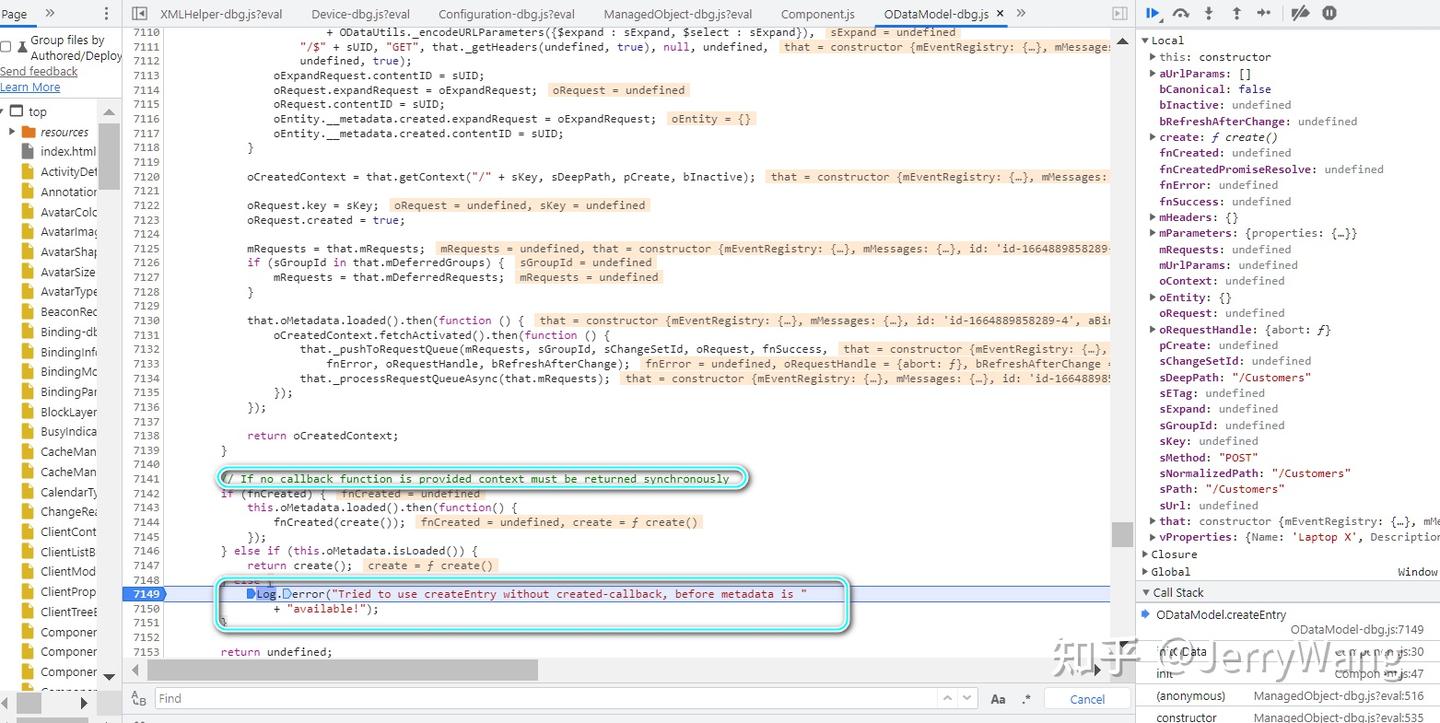Click the Step over next function call icon
1440x723 pixels.
pos(1181,13)
